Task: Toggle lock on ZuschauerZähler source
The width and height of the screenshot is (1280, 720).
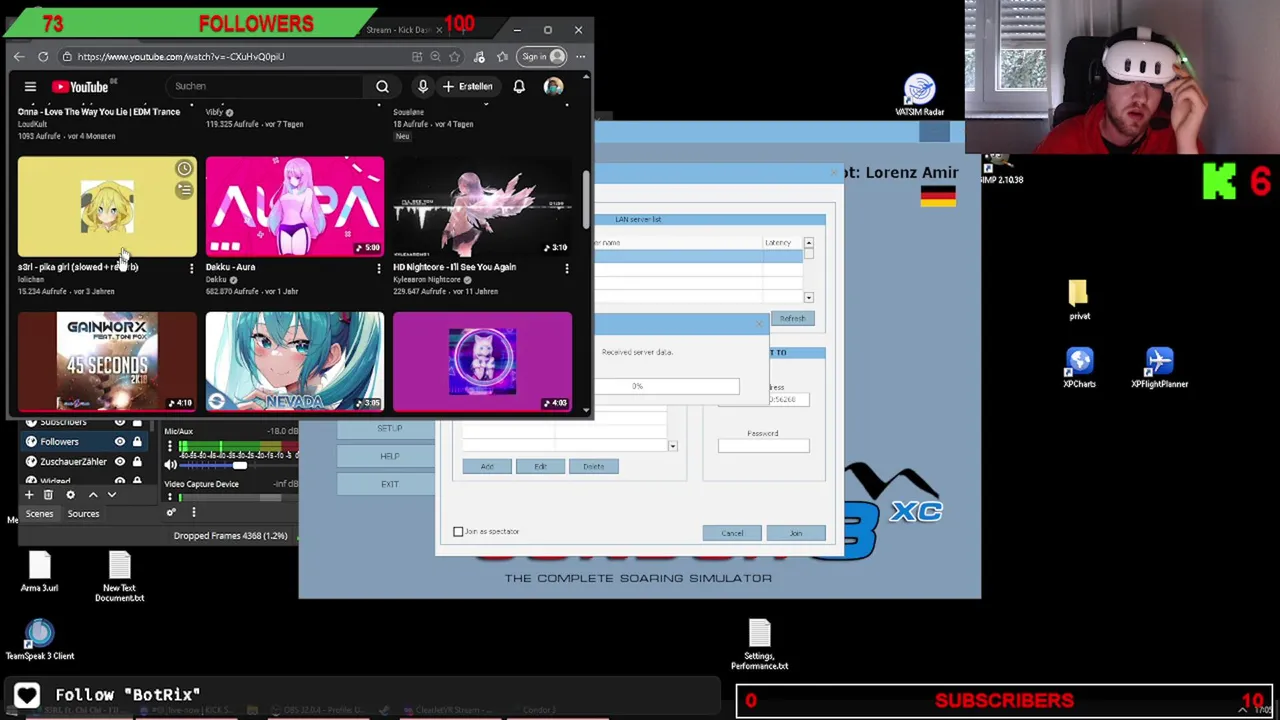Action: (x=137, y=461)
